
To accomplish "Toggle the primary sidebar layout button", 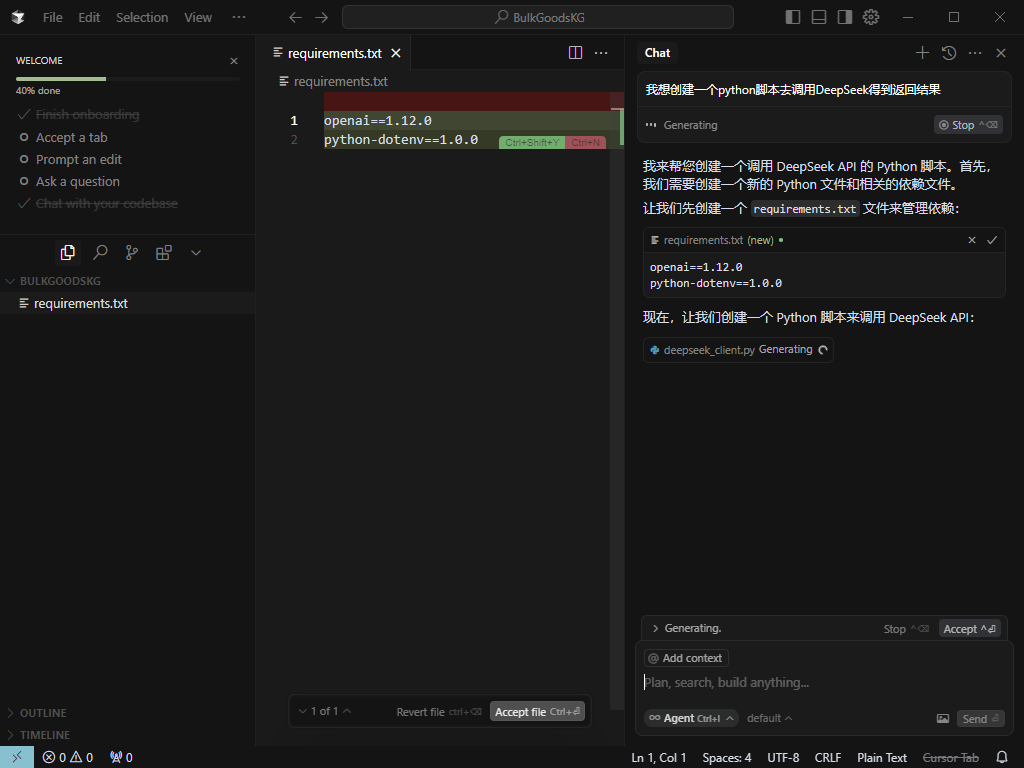I will pos(793,17).
